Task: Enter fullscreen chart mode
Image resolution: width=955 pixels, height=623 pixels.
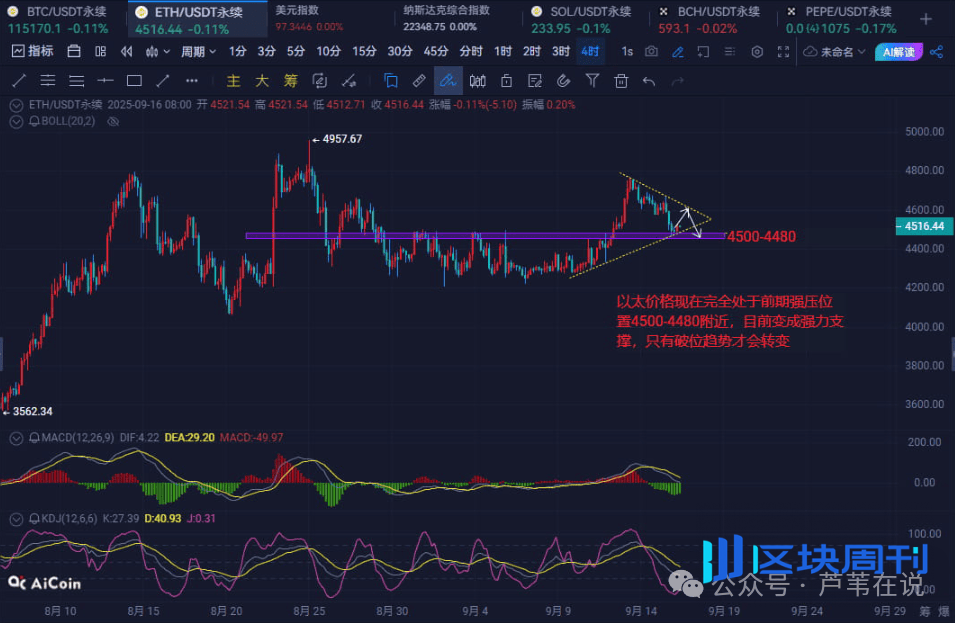Action: click(x=783, y=52)
